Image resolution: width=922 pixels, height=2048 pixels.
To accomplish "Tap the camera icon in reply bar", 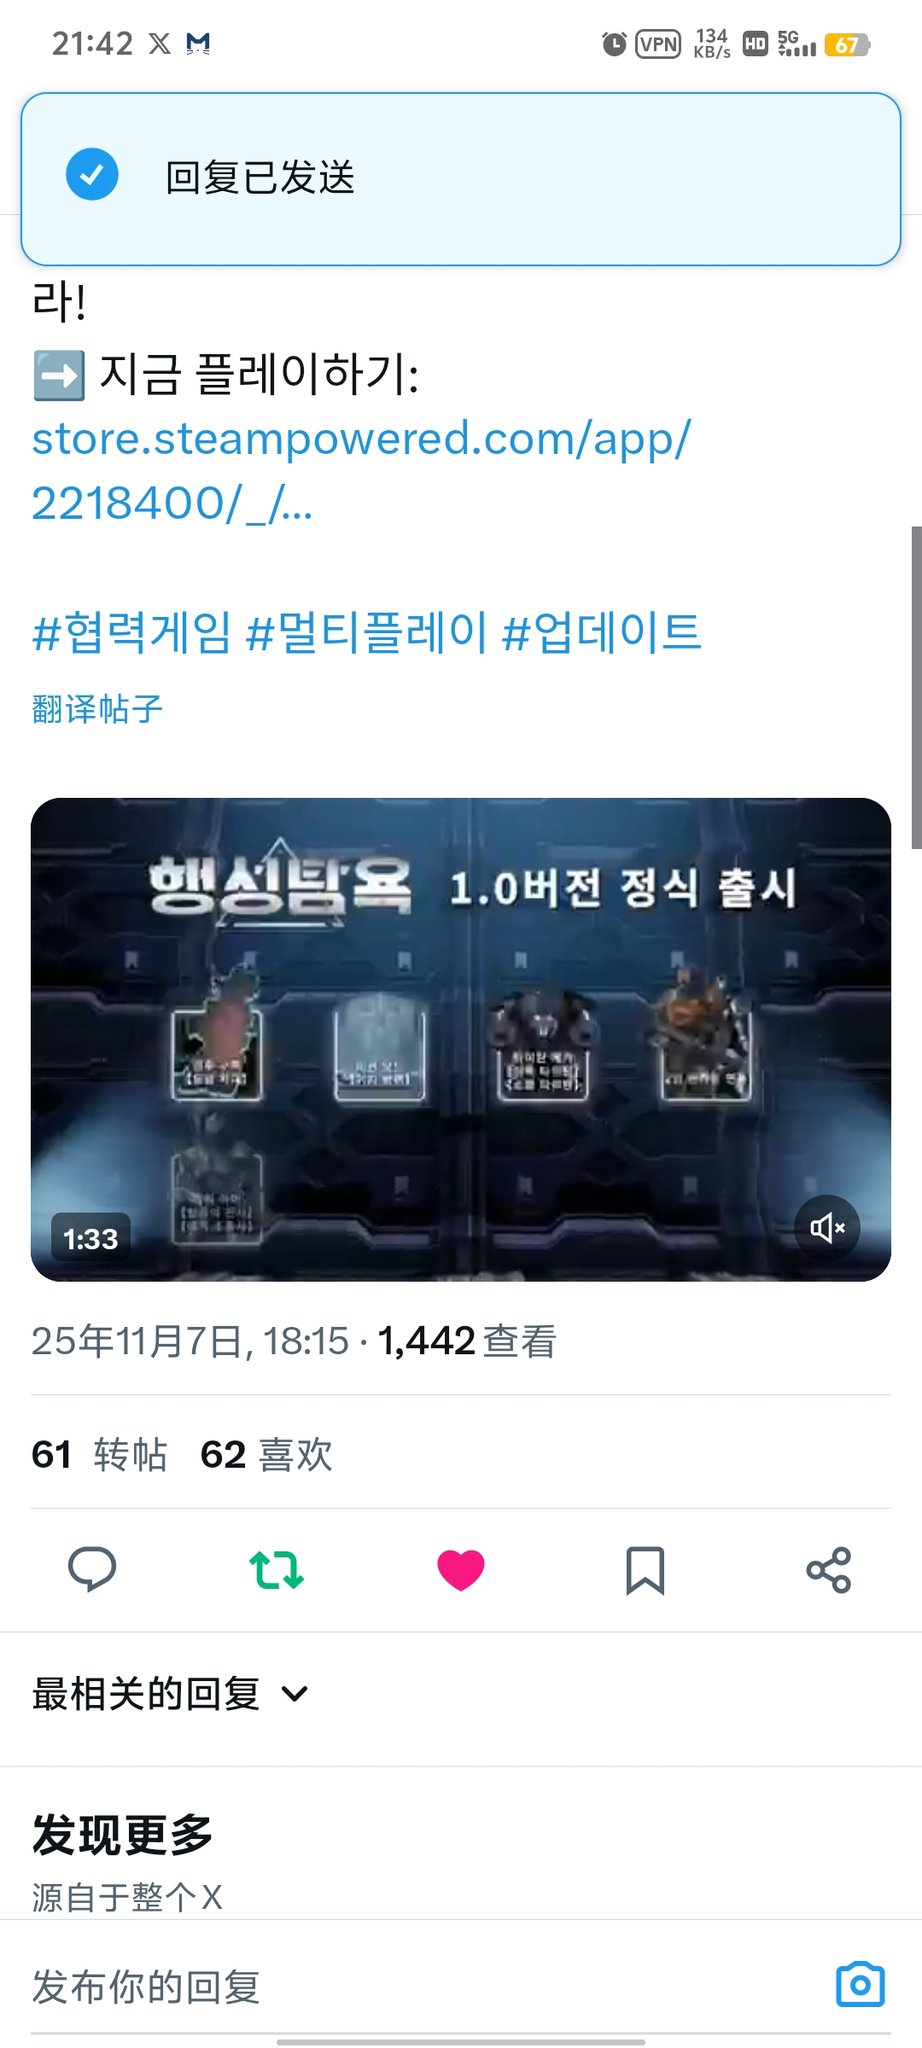I will point(860,1985).
